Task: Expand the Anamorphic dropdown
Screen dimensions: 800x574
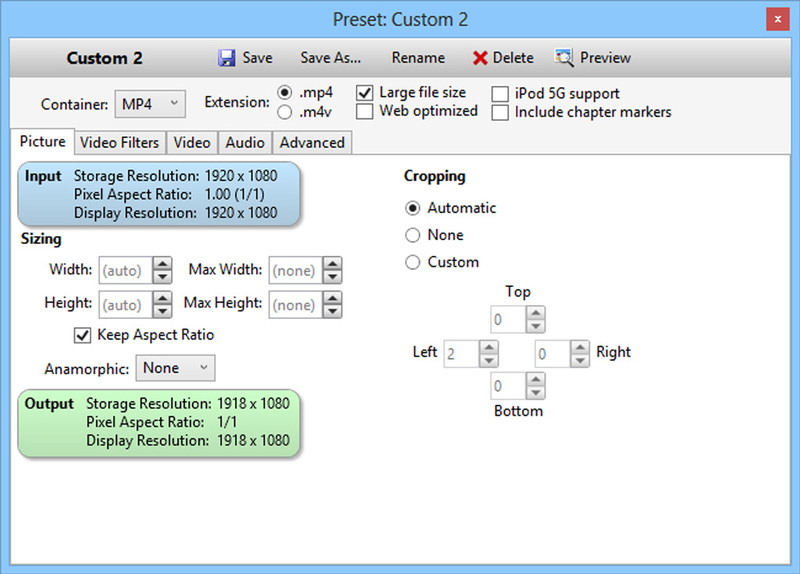Action: [x=175, y=368]
